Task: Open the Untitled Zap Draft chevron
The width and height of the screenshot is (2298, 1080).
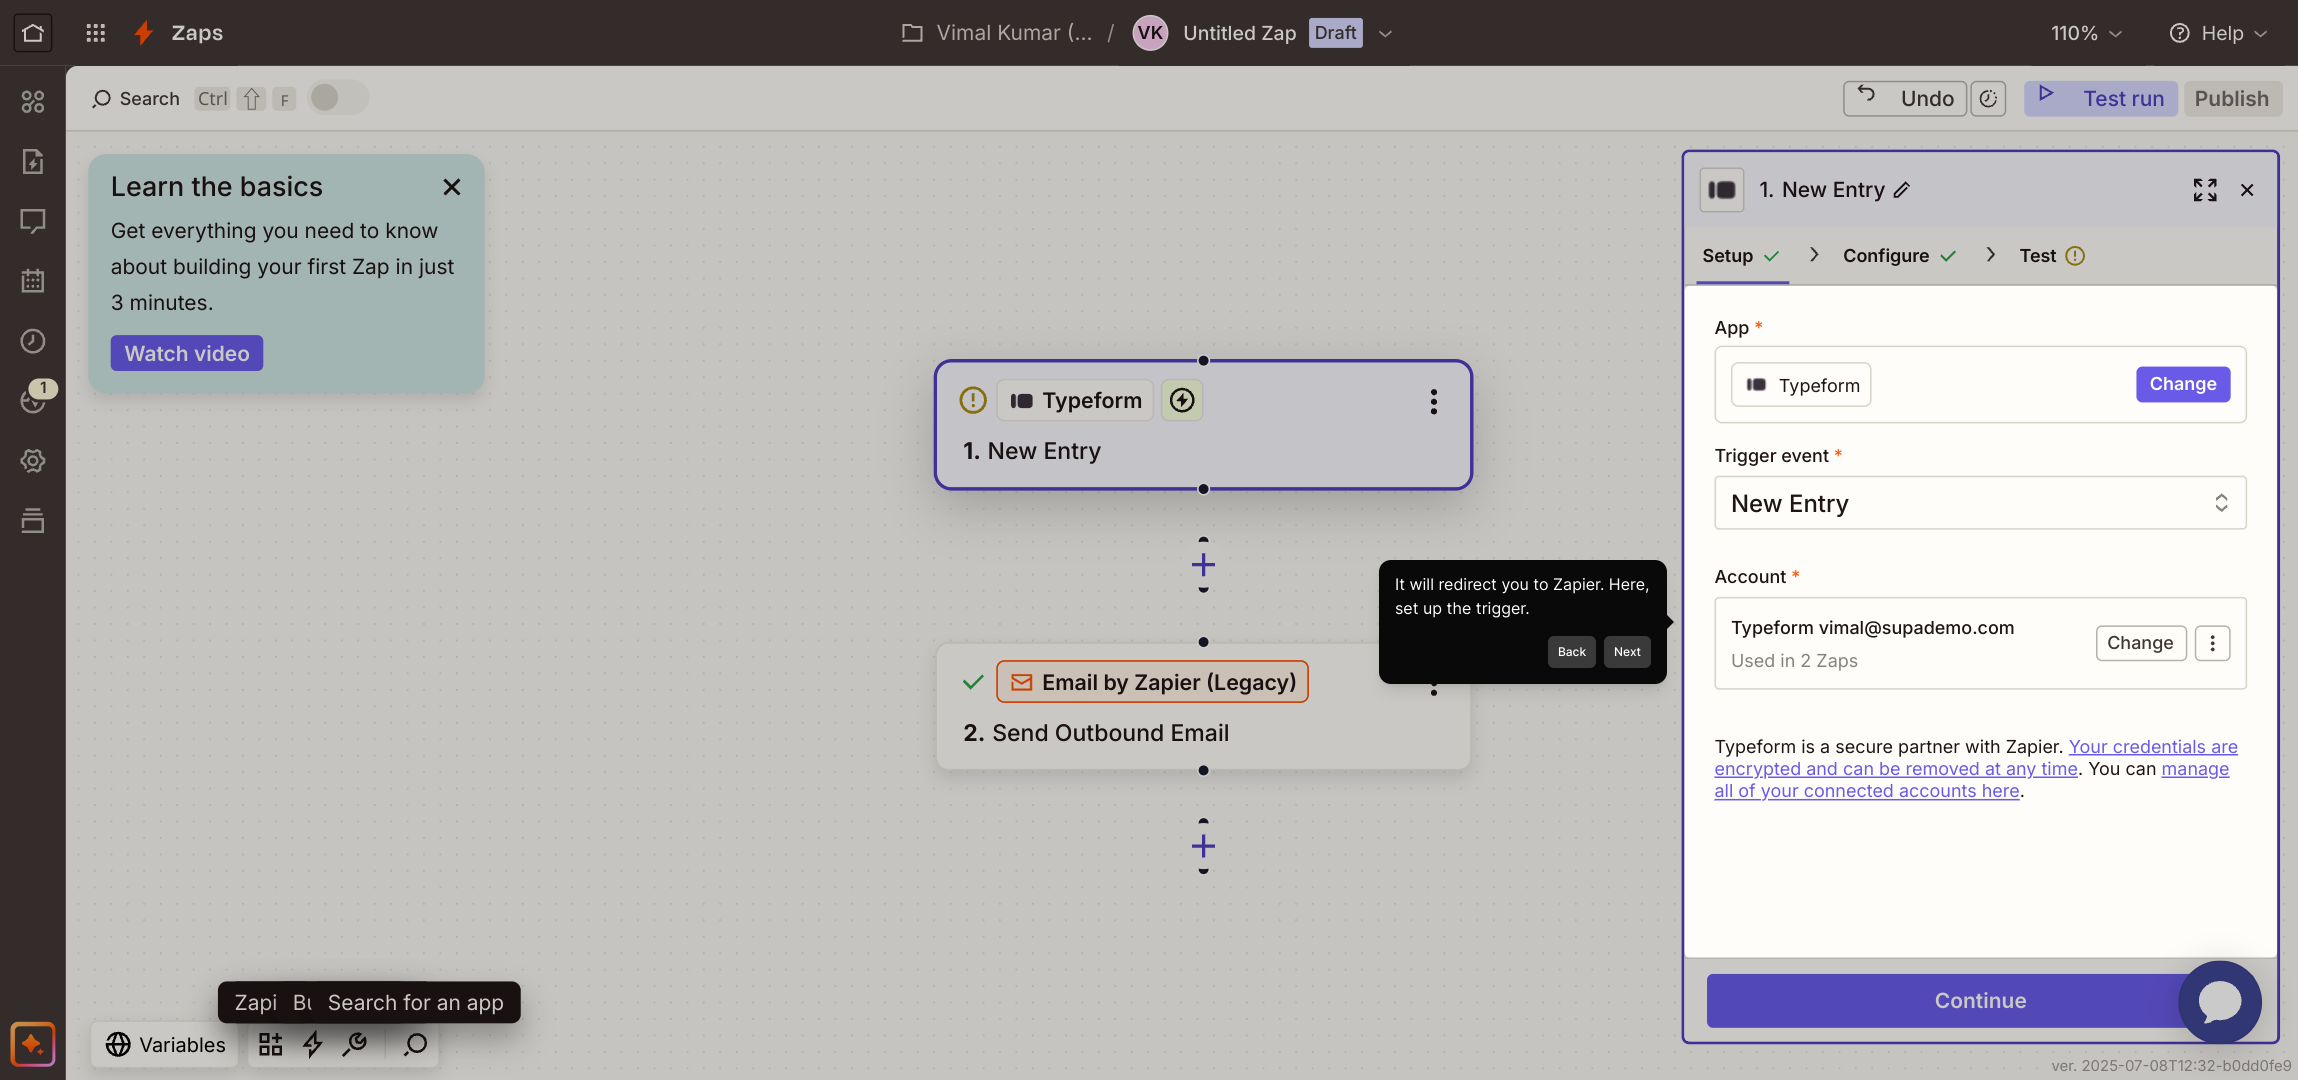Action: (1385, 33)
